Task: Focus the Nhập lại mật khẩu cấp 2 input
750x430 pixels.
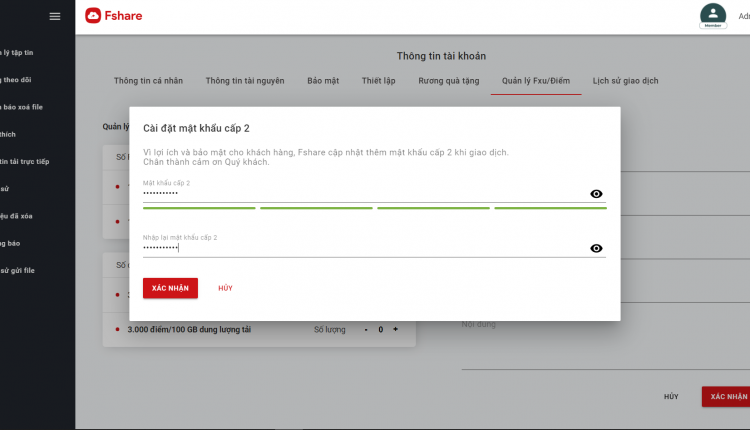Action: click(364, 248)
